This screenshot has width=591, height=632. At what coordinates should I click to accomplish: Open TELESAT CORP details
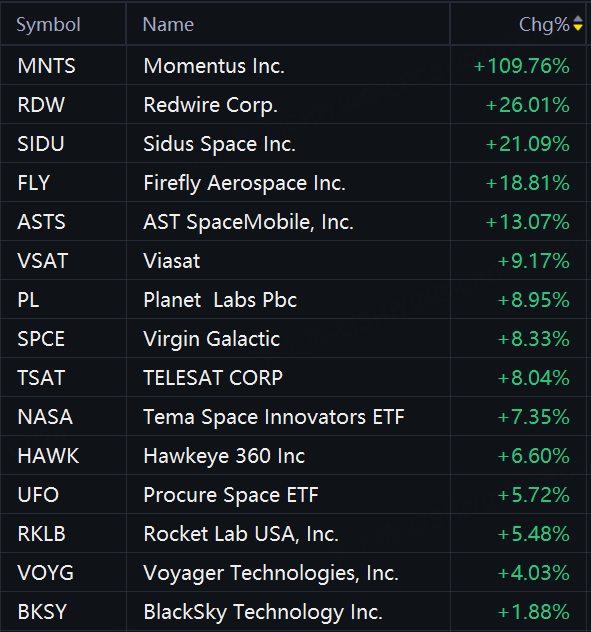[293, 378]
